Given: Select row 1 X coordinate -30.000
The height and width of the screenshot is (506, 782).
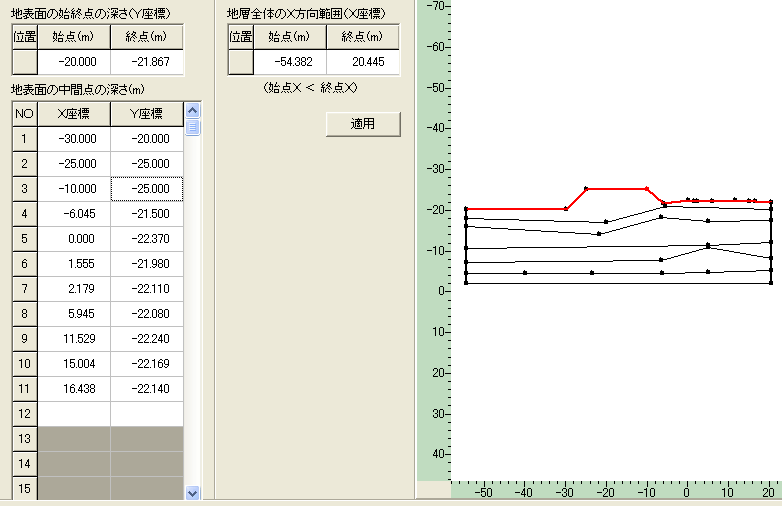Looking at the screenshot, I should [74, 139].
